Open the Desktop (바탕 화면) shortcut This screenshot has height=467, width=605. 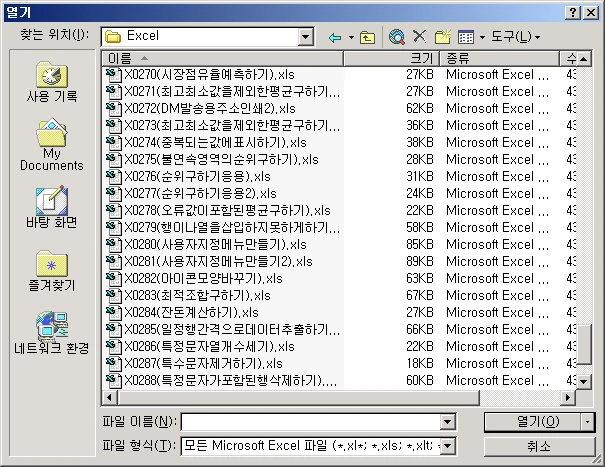pyautogui.click(x=52, y=207)
